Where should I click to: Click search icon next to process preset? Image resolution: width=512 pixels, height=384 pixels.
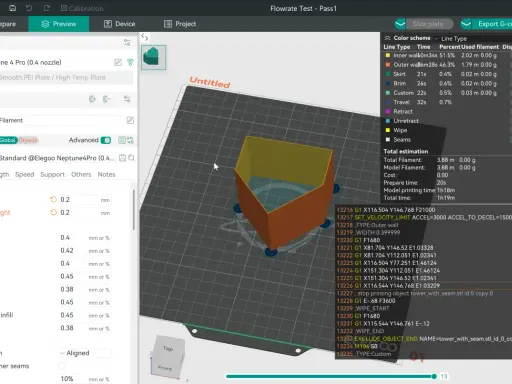pyautogui.click(x=131, y=158)
